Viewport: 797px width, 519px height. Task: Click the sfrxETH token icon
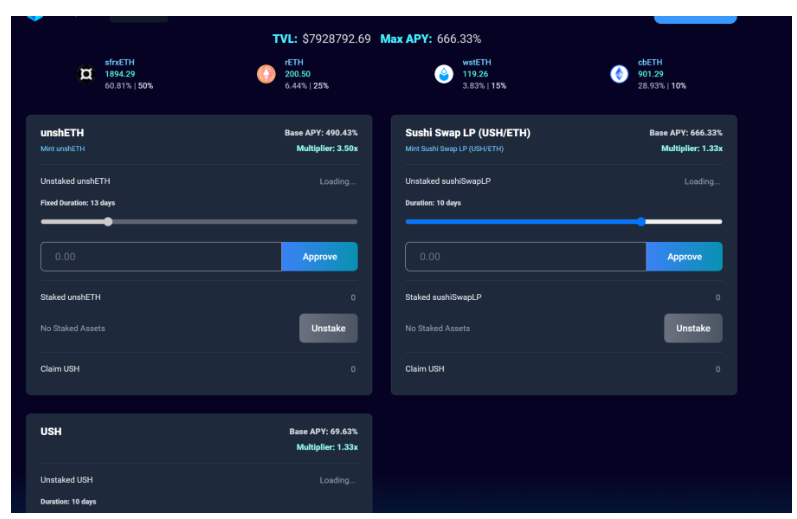click(86, 74)
